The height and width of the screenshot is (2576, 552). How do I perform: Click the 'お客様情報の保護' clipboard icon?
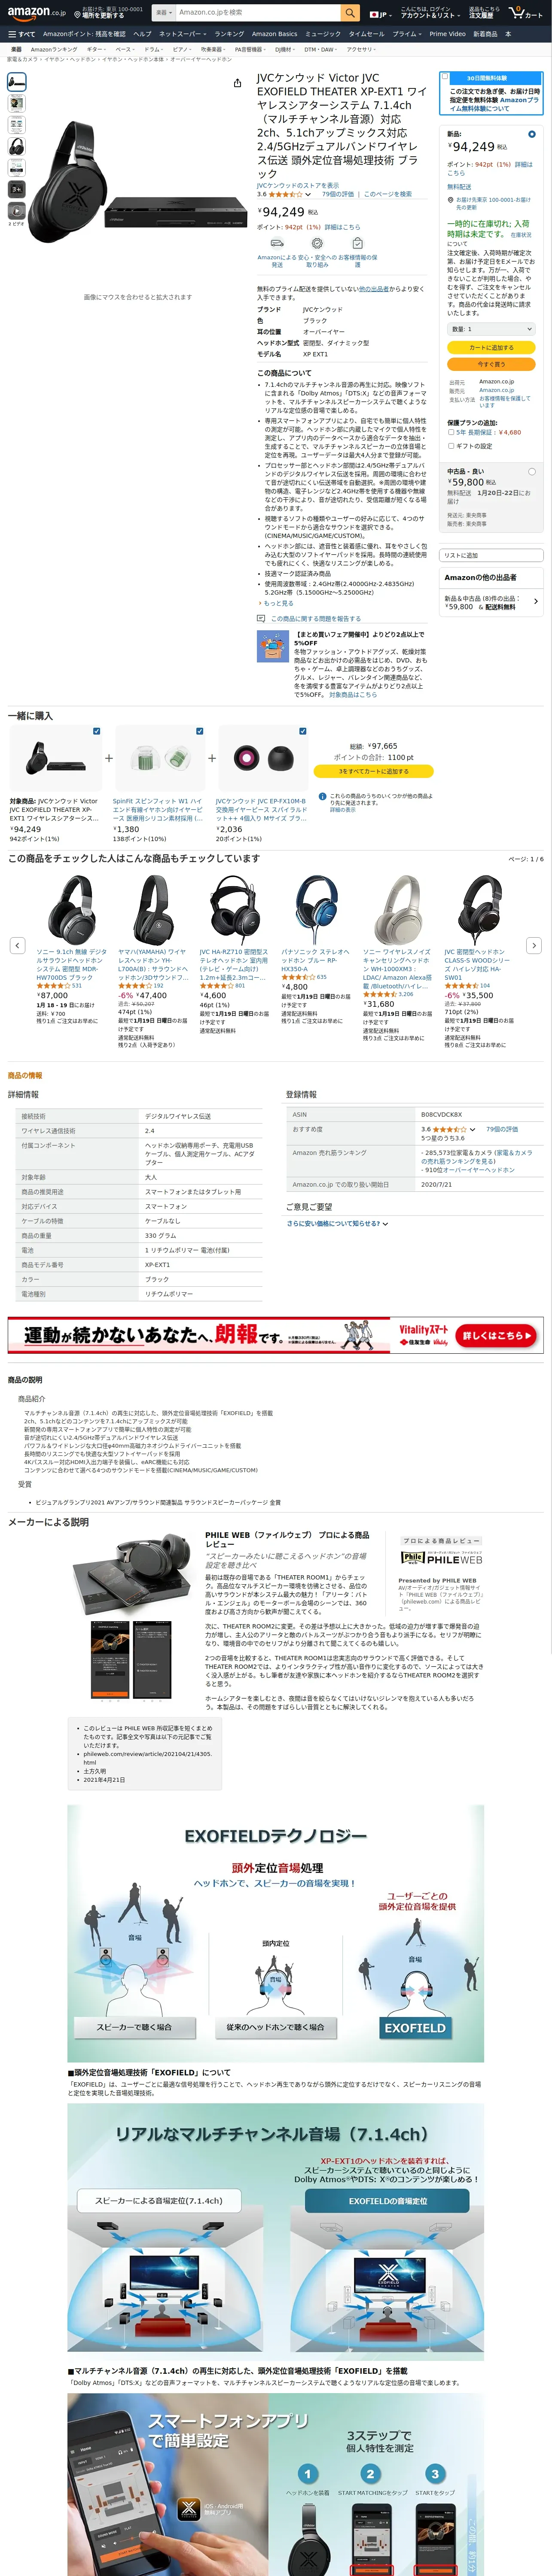(x=357, y=243)
